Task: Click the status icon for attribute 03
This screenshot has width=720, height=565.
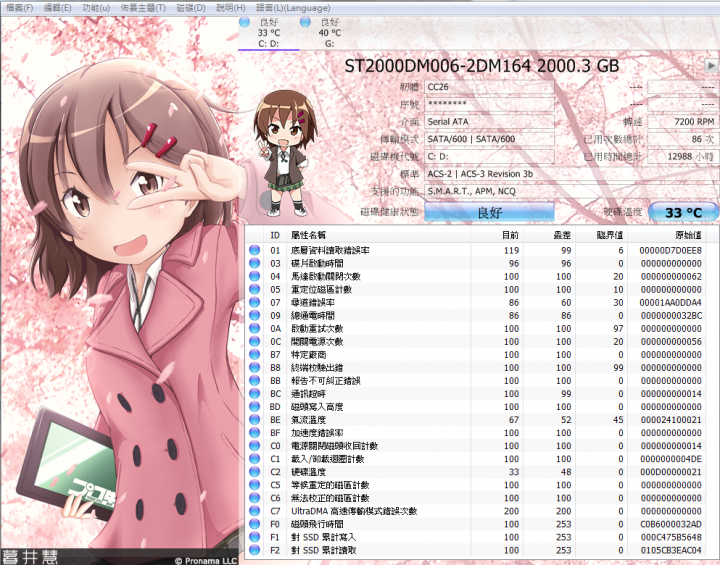Action: [x=254, y=263]
